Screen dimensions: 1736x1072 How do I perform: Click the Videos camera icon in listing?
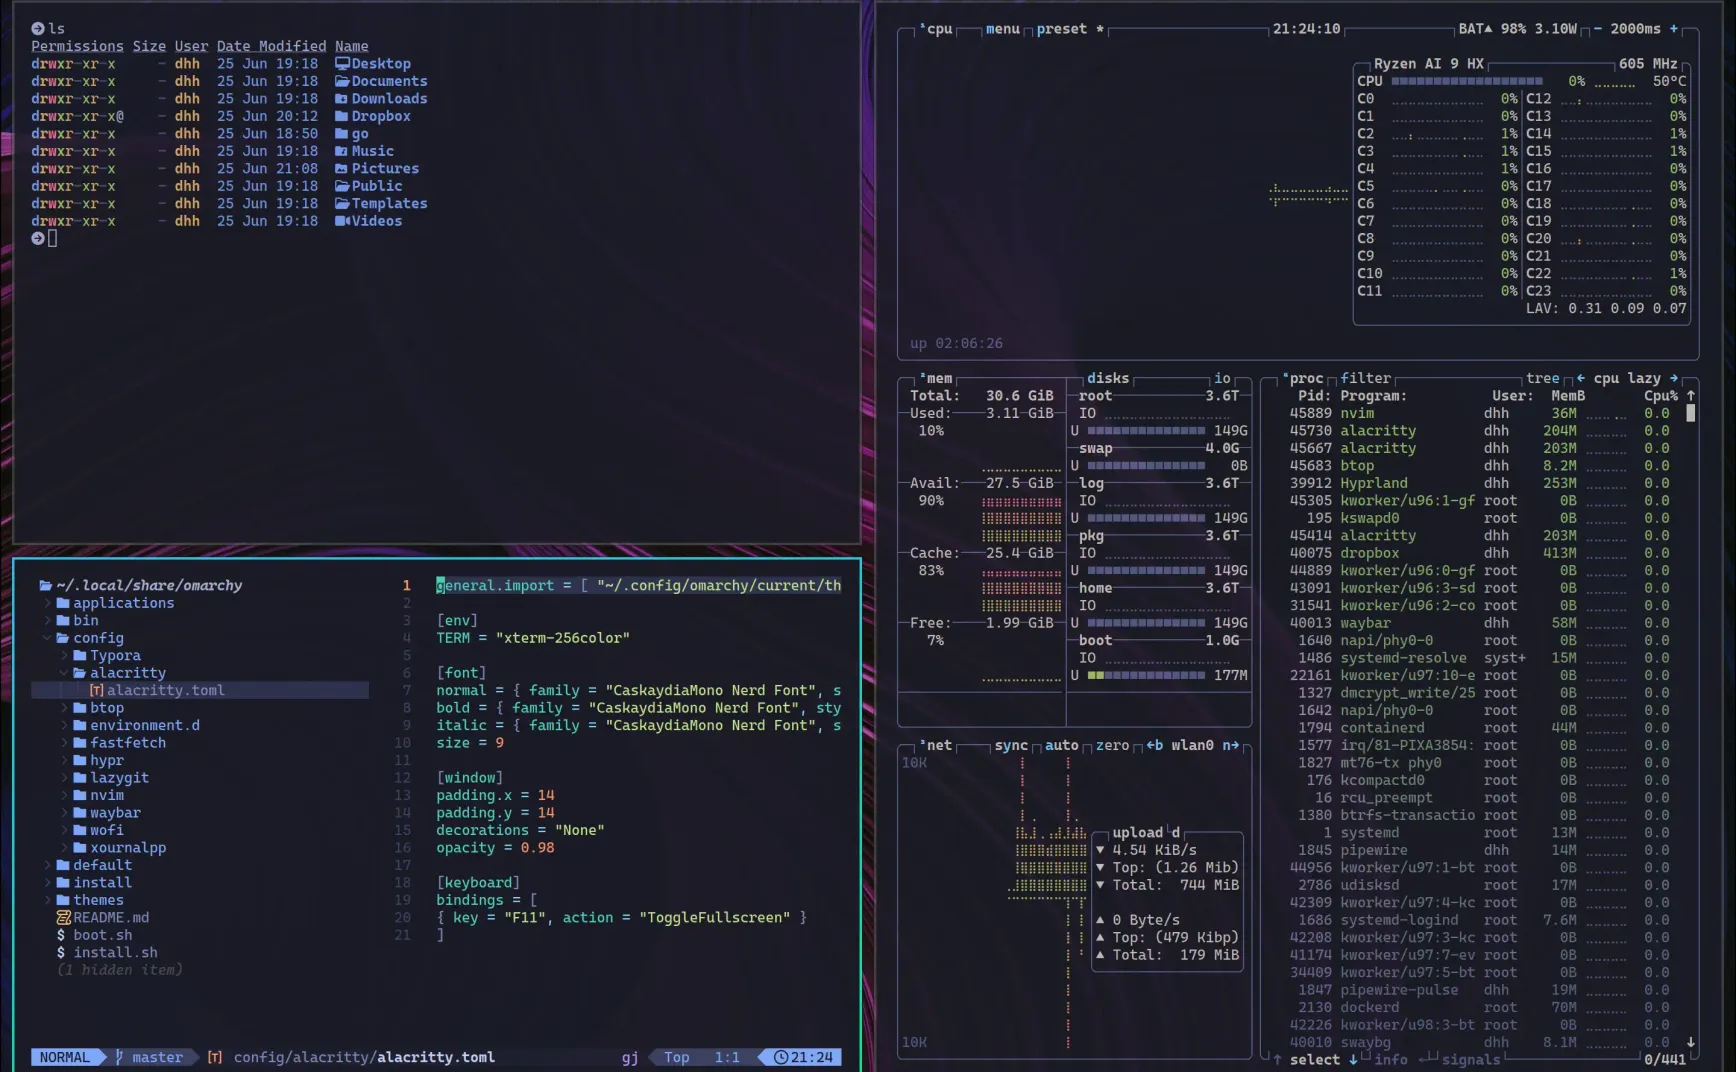[x=342, y=221]
